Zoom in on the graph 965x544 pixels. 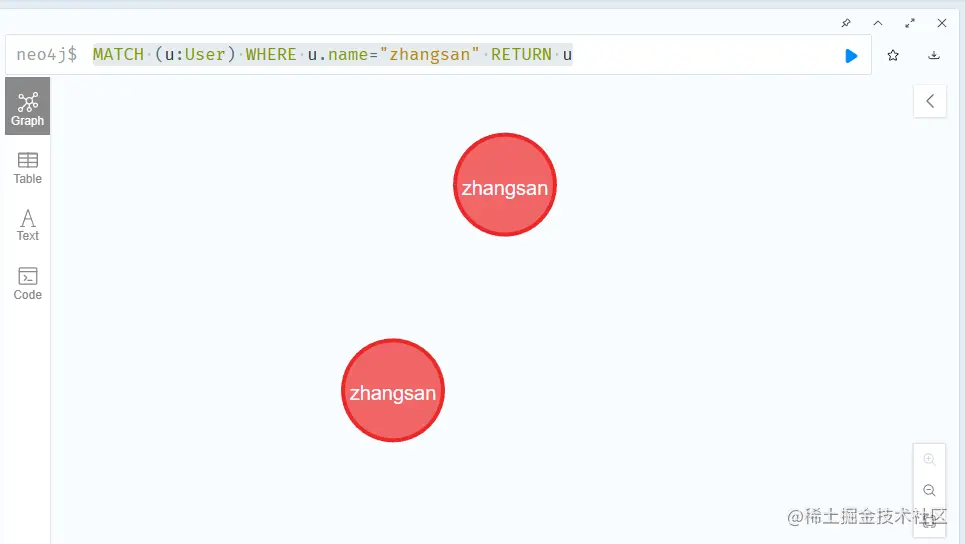(x=929, y=459)
